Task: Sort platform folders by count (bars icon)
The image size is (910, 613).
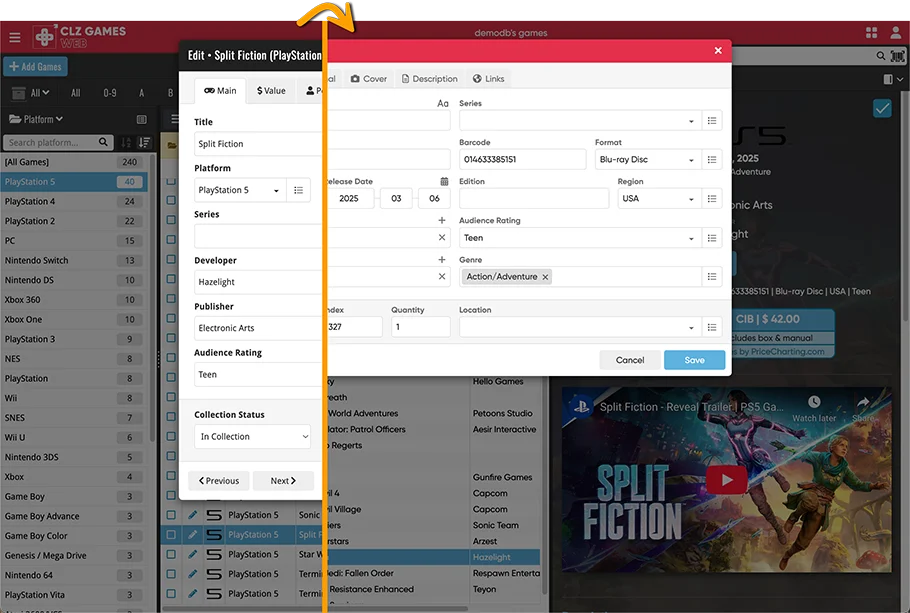Action: click(145, 142)
